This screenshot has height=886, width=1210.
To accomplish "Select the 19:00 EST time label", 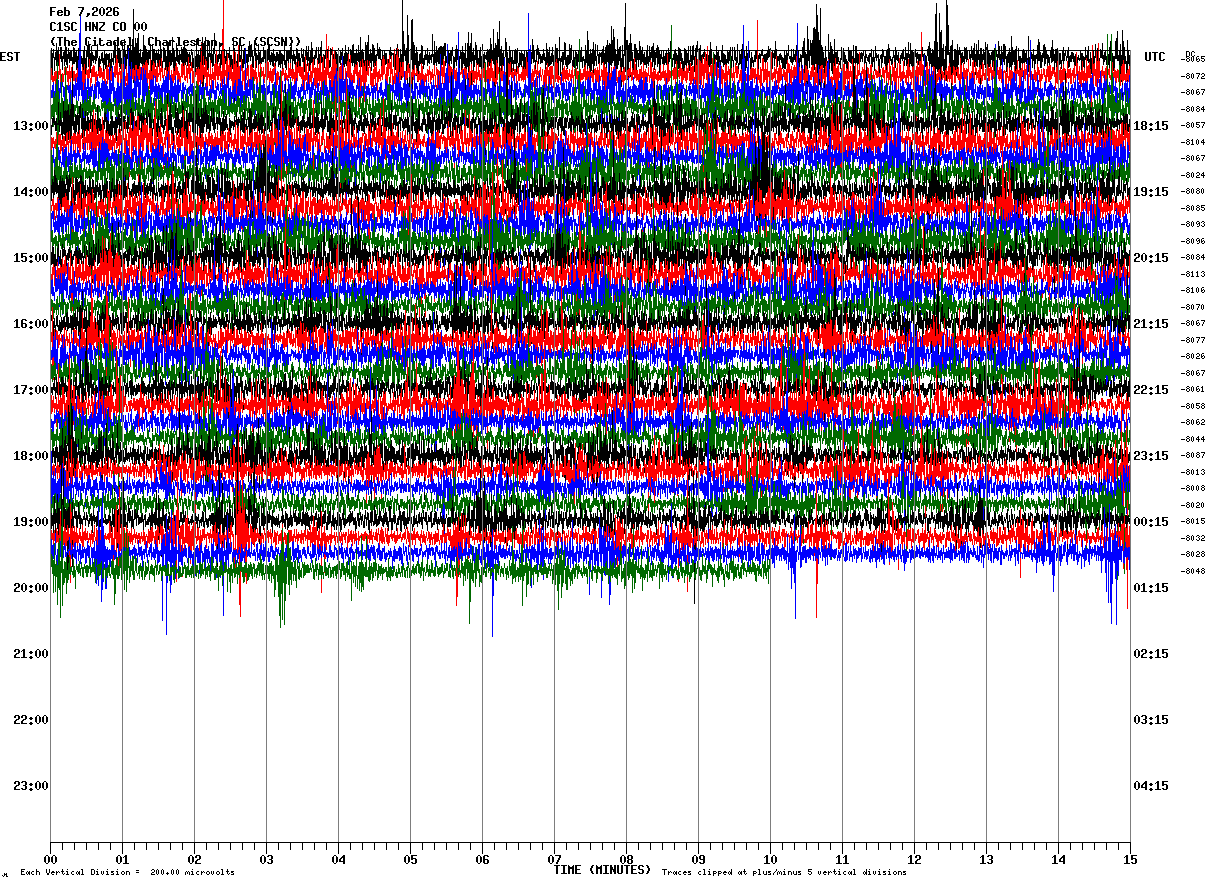I will click(30, 522).
